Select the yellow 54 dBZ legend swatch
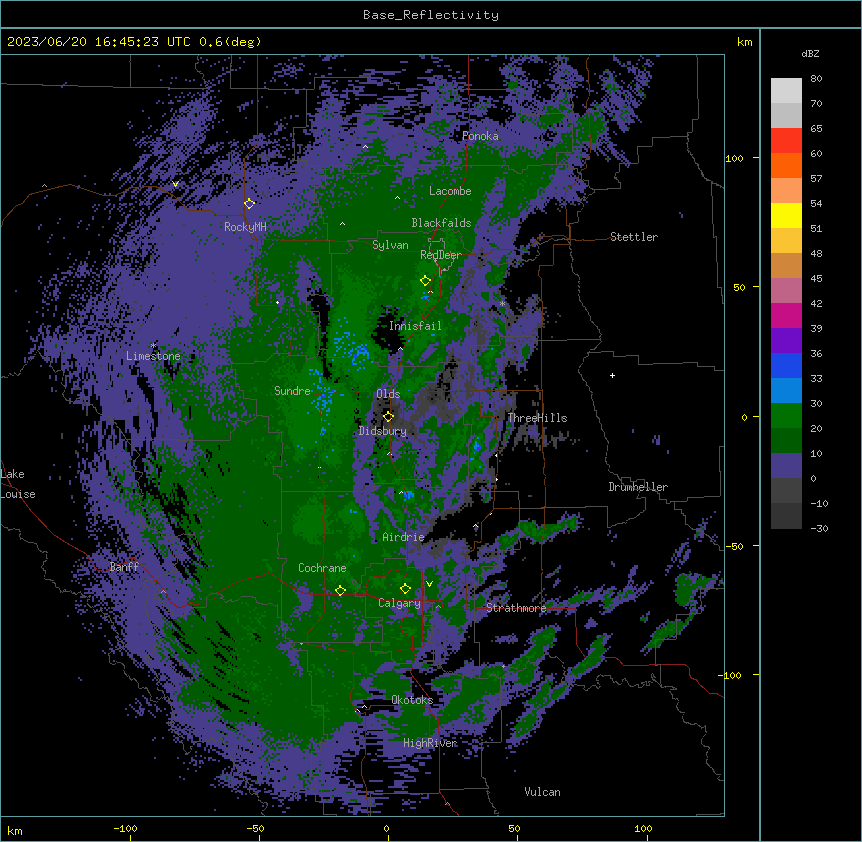Screen dimensions: 862x842 pos(786,215)
